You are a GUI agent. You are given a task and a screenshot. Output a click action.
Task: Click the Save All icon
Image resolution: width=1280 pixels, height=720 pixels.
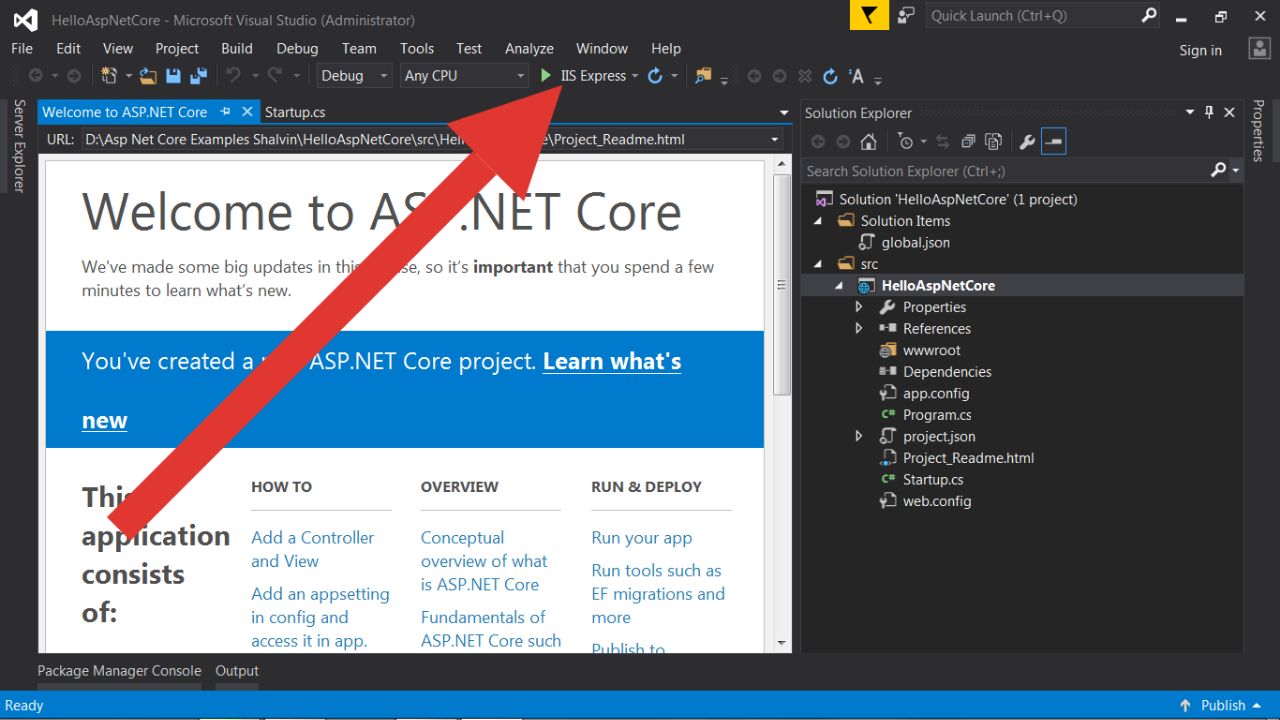tap(198, 76)
